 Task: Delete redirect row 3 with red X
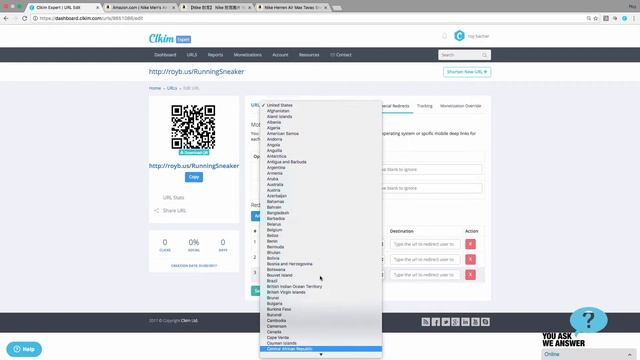[x=470, y=275]
